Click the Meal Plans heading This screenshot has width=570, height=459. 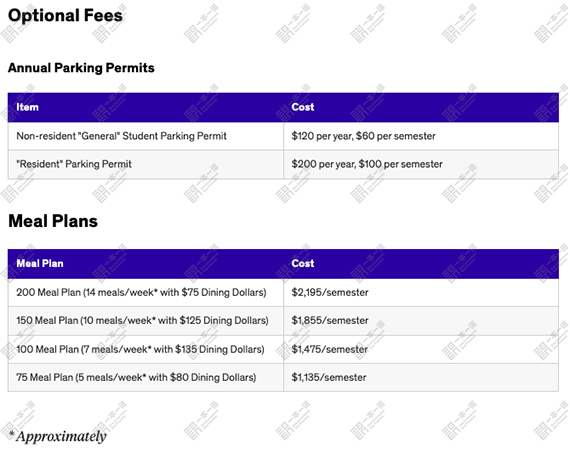coord(53,221)
